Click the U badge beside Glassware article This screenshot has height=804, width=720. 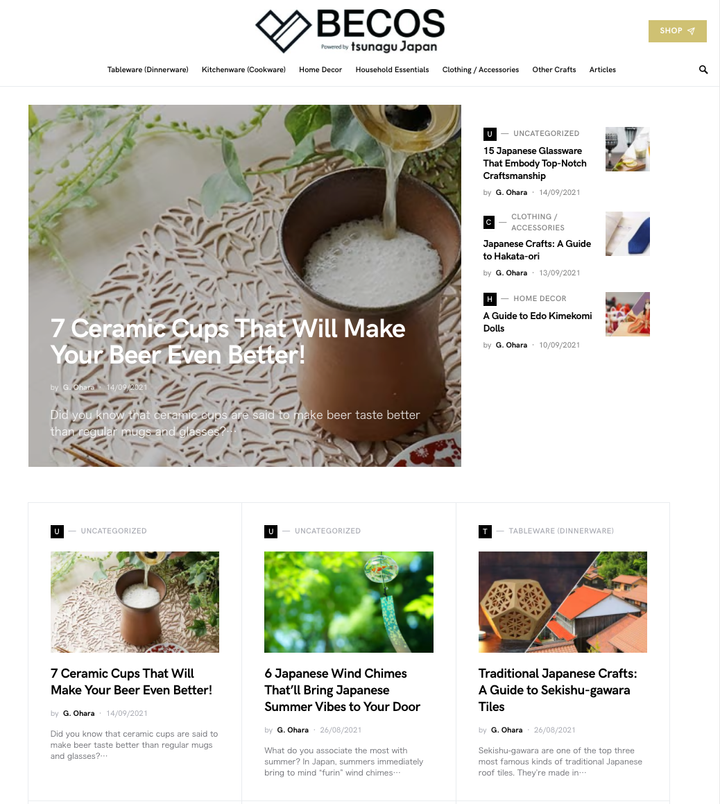coord(489,134)
